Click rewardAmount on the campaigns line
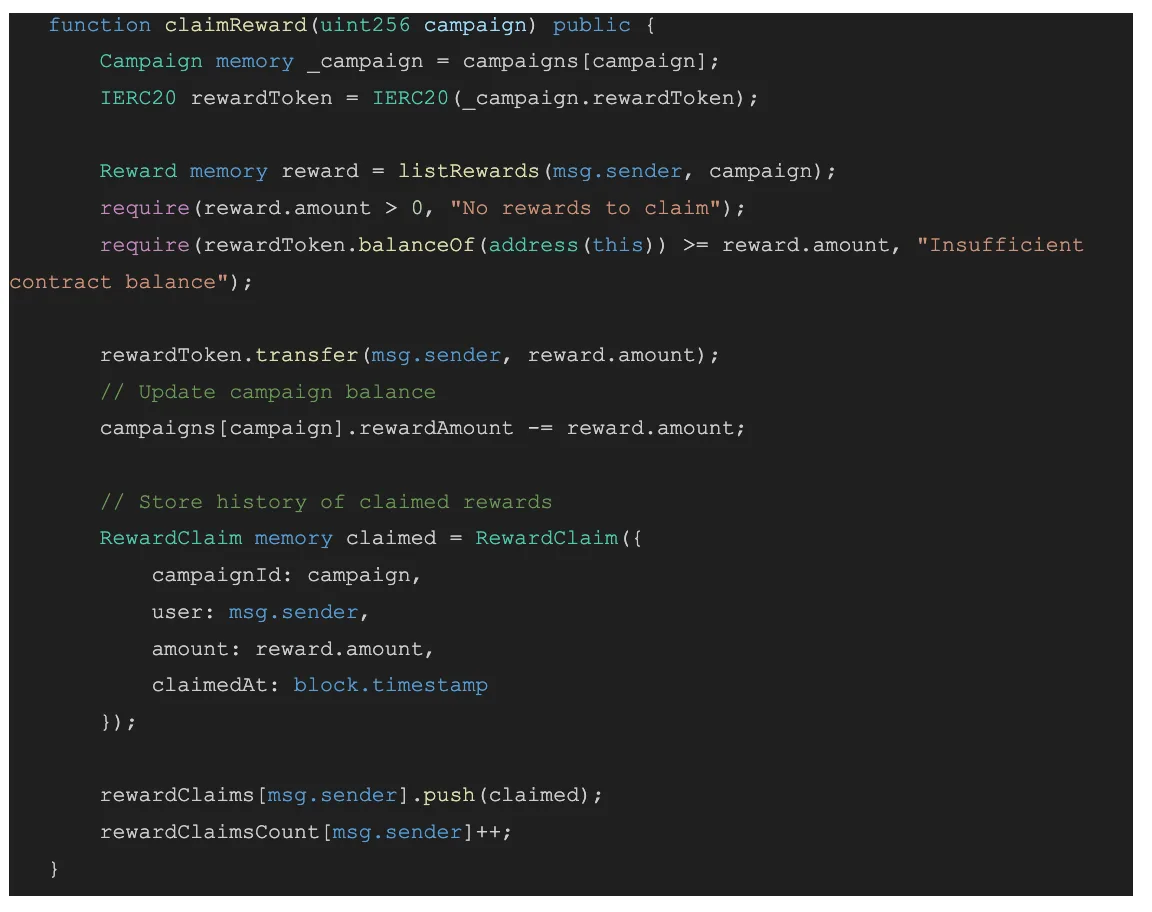1152x912 pixels. tap(436, 428)
